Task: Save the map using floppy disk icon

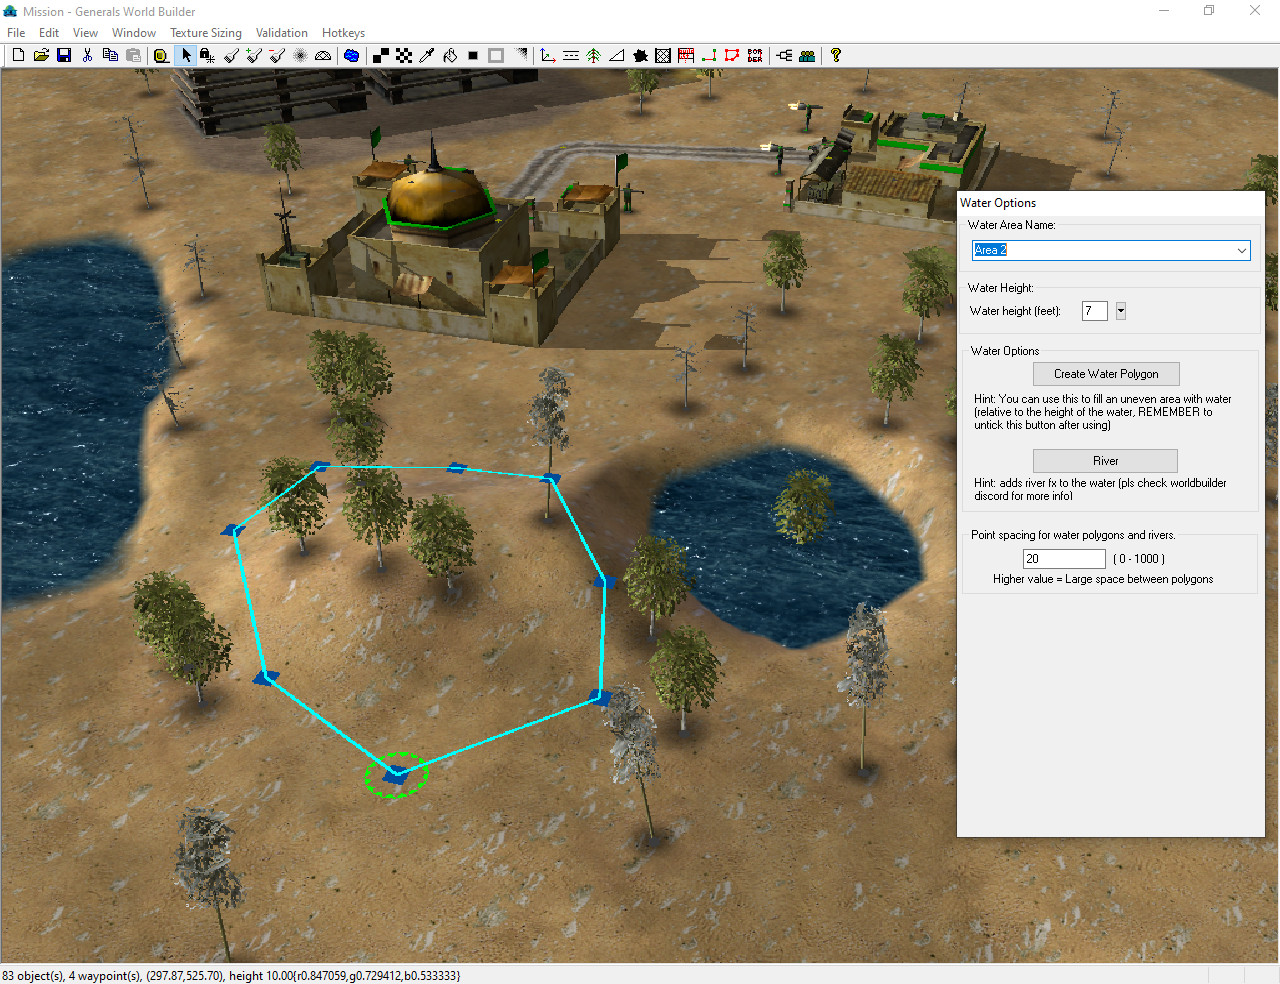Action: pyautogui.click(x=64, y=55)
